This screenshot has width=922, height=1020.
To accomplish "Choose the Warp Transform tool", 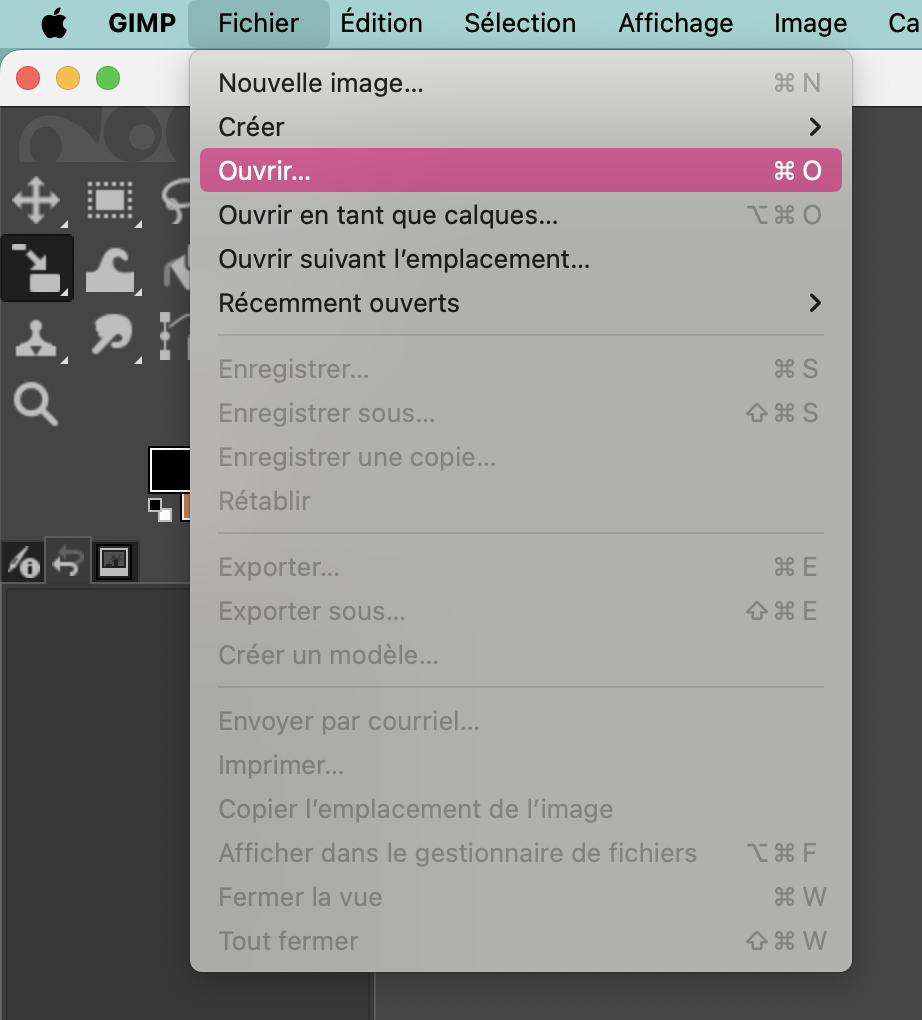I will coord(109,269).
